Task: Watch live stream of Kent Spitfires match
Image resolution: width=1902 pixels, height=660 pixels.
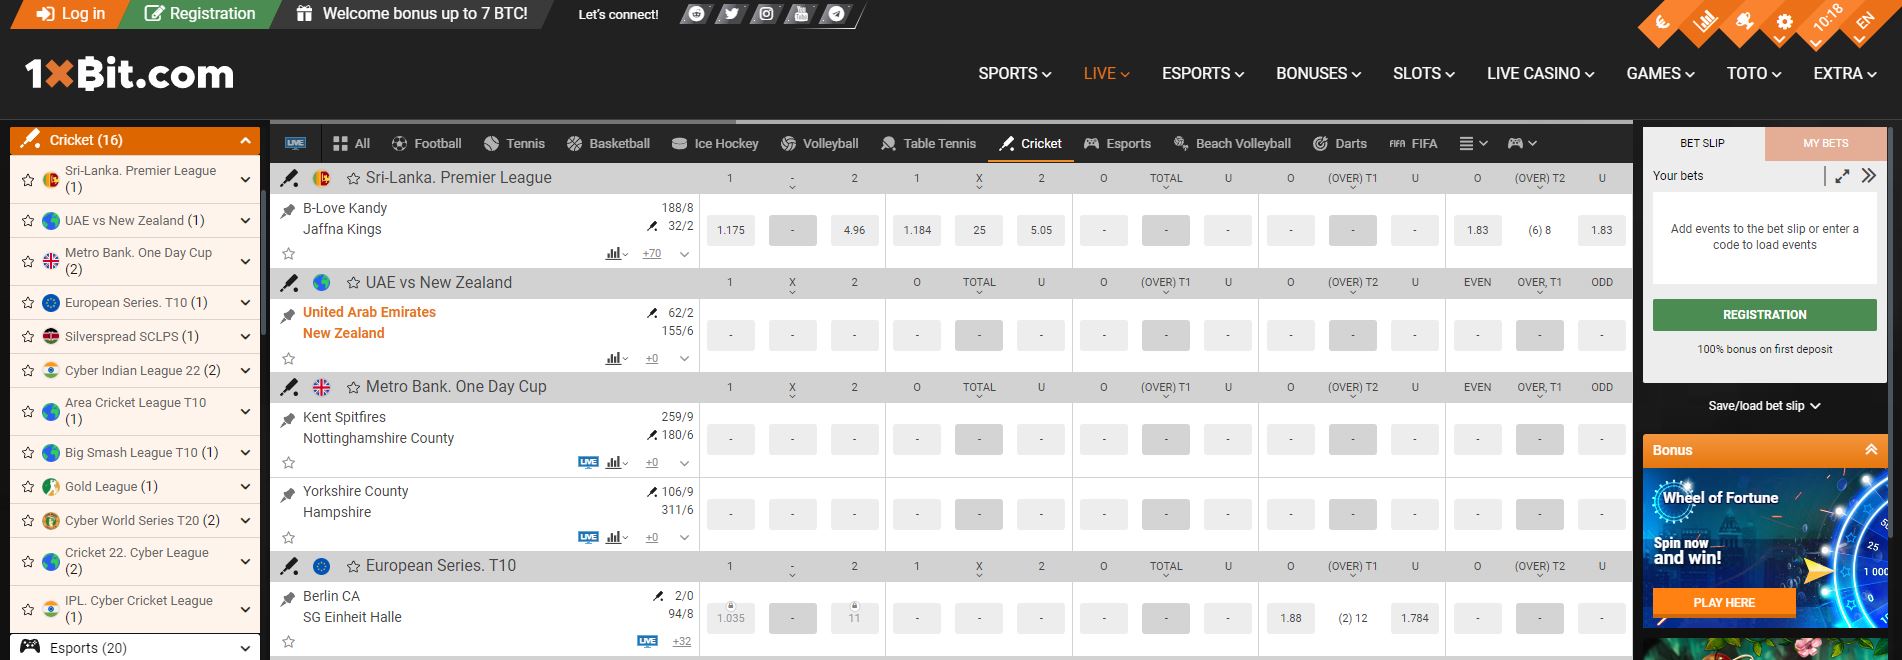Action: pyautogui.click(x=588, y=462)
